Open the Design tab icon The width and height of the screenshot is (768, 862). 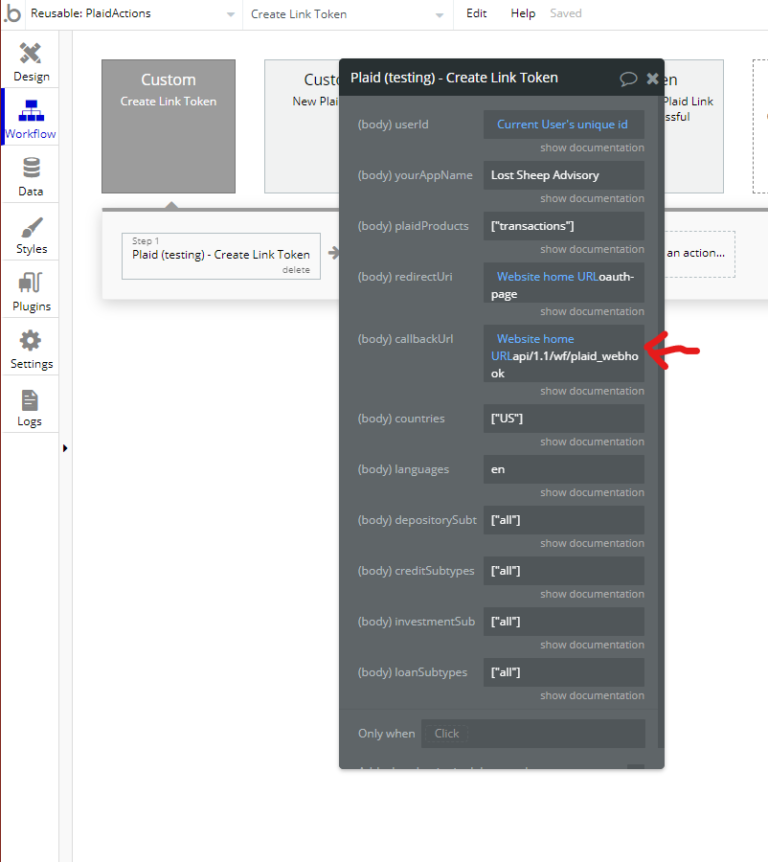click(31, 53)
